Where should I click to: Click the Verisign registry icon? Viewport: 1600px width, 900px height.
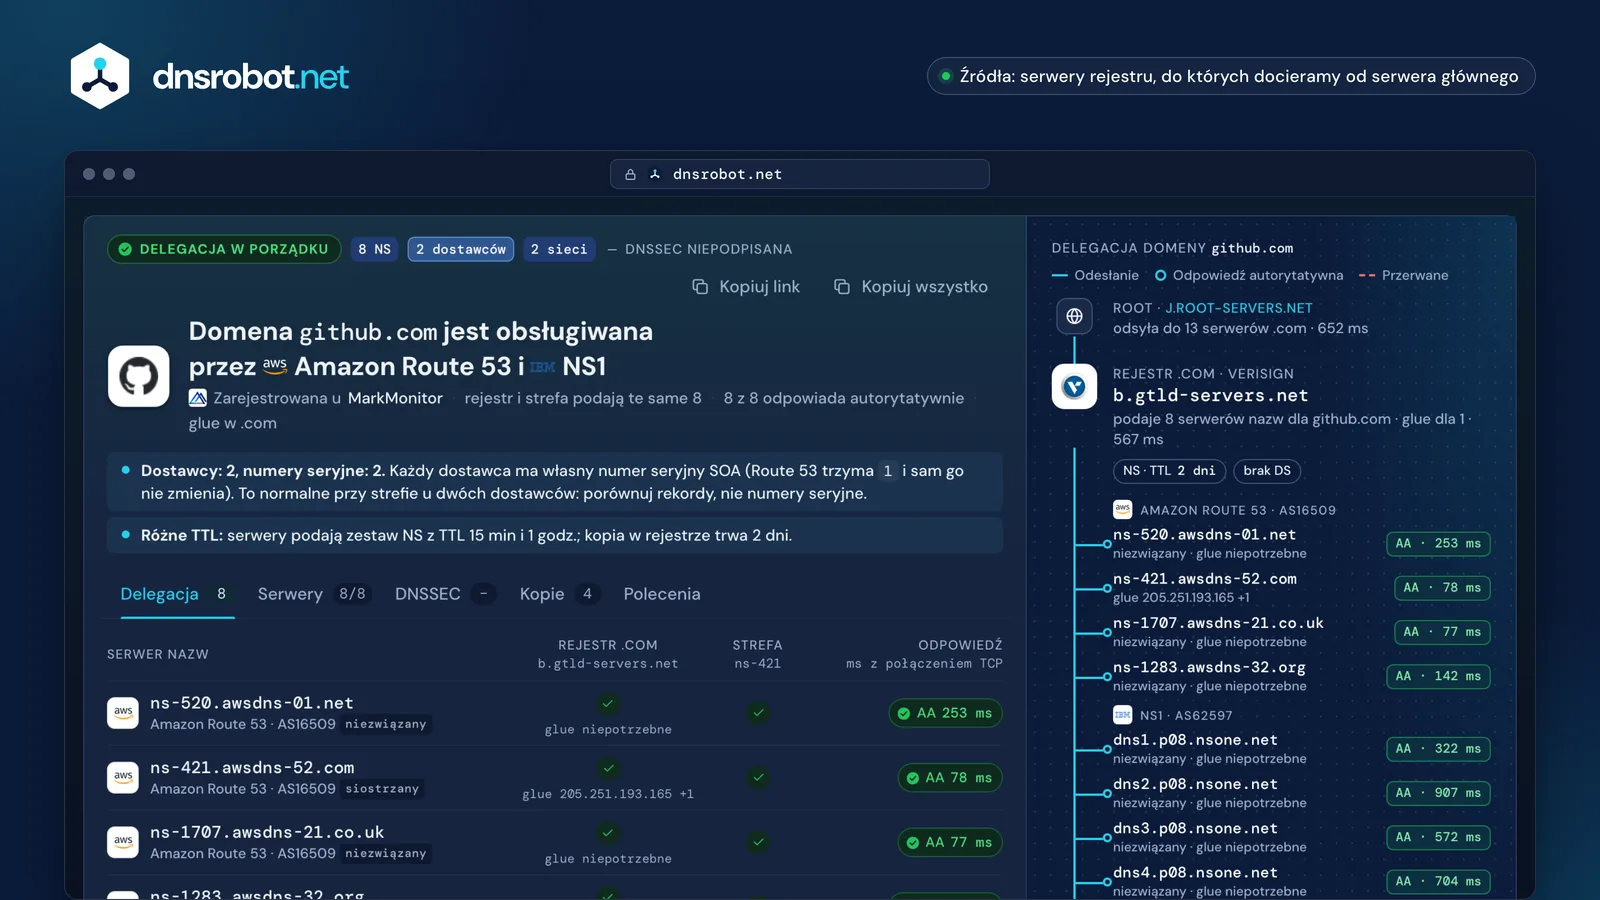[x=1074, y=386]
